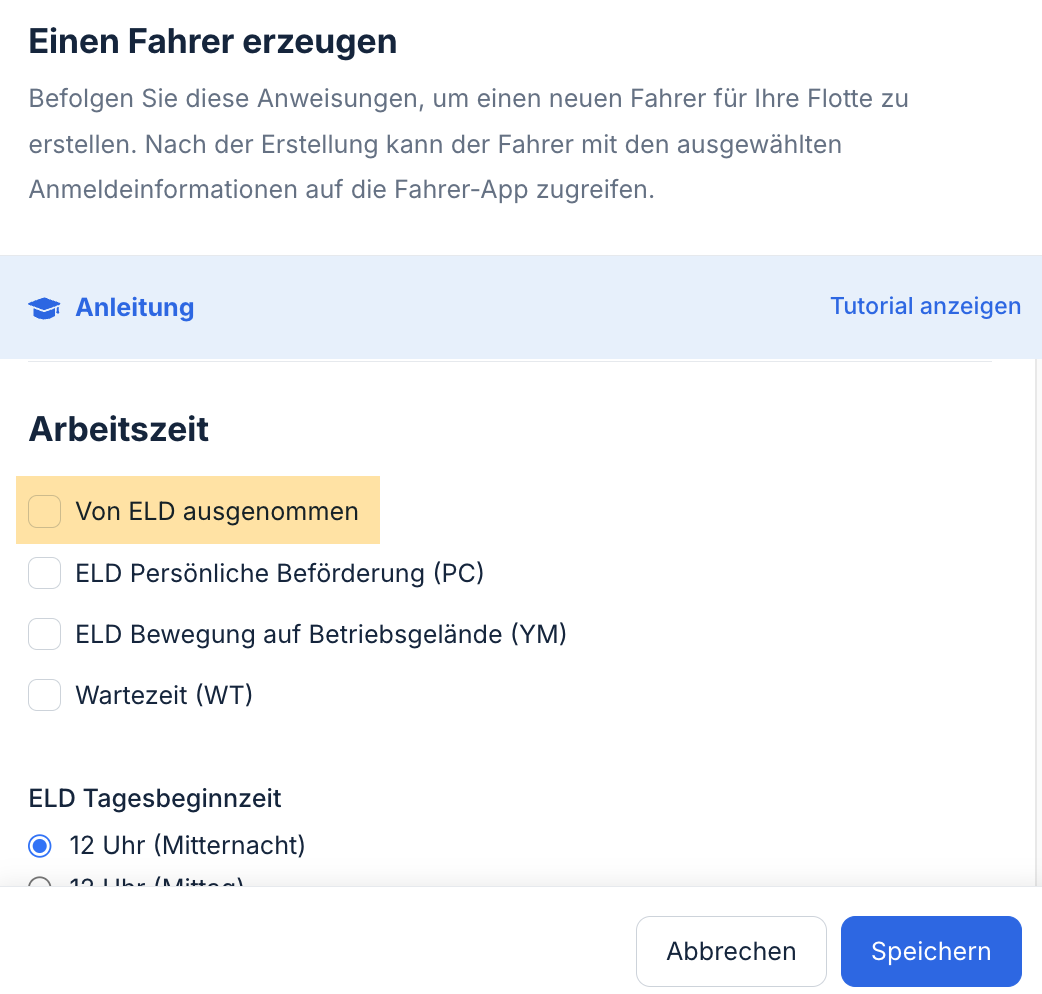
Task: Cancel with the Abbrechen button
Action: (731, 951)
